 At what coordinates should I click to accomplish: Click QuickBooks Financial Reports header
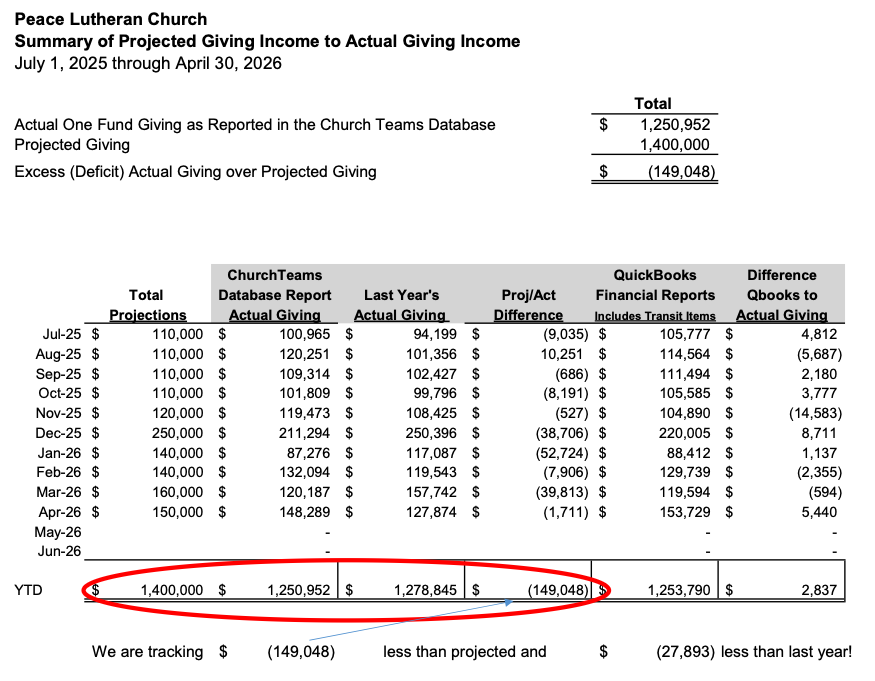click(655, 295)
